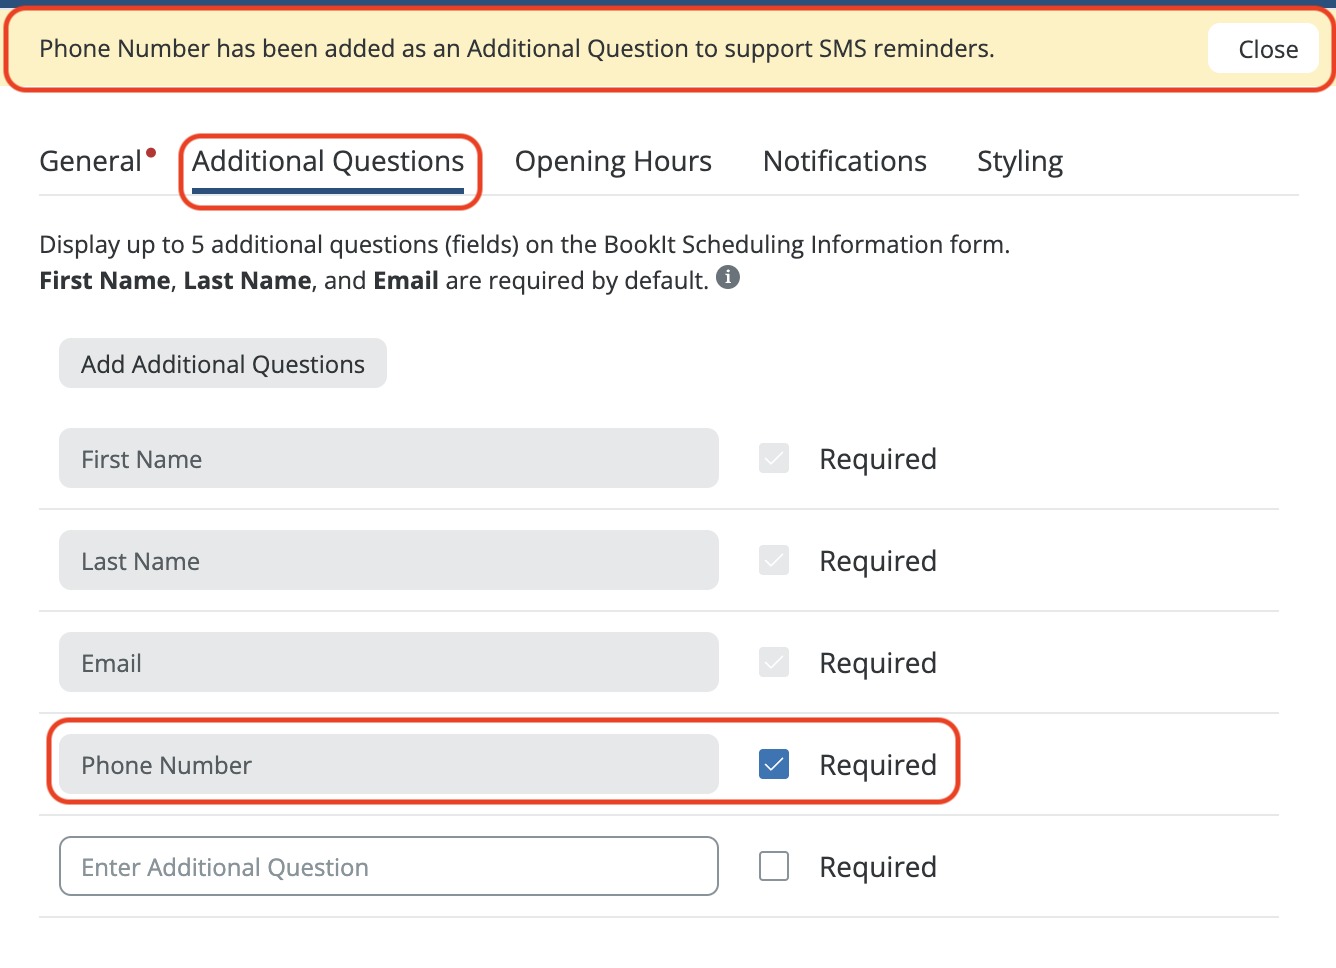Click the First Name question field

click(388, 459)
